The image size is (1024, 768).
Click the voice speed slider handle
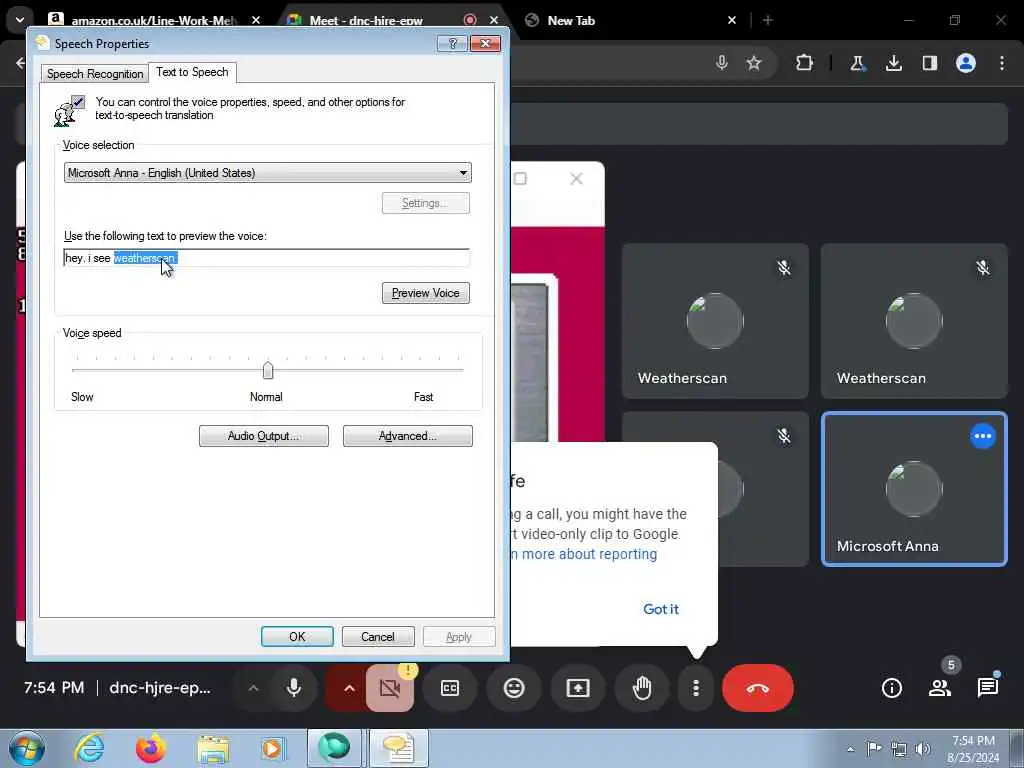[268, 370]
